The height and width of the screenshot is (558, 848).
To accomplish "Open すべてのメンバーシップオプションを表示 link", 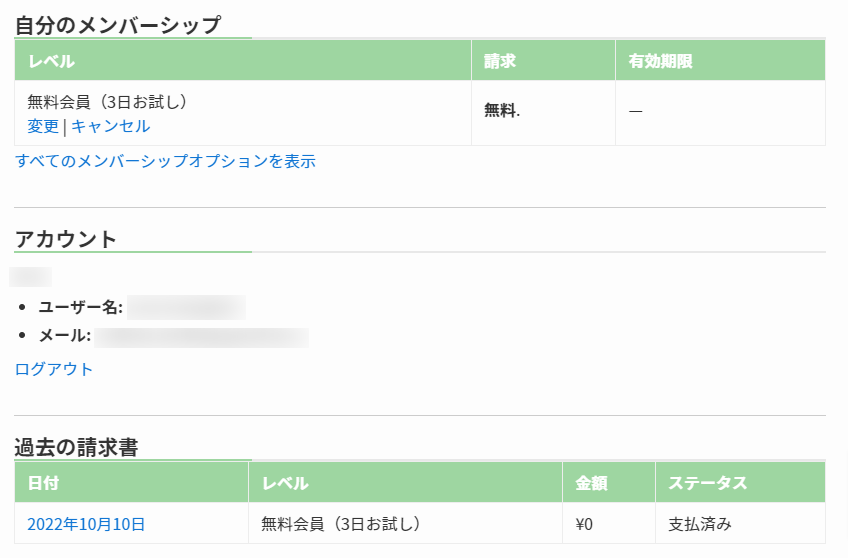I will (165, 161).
